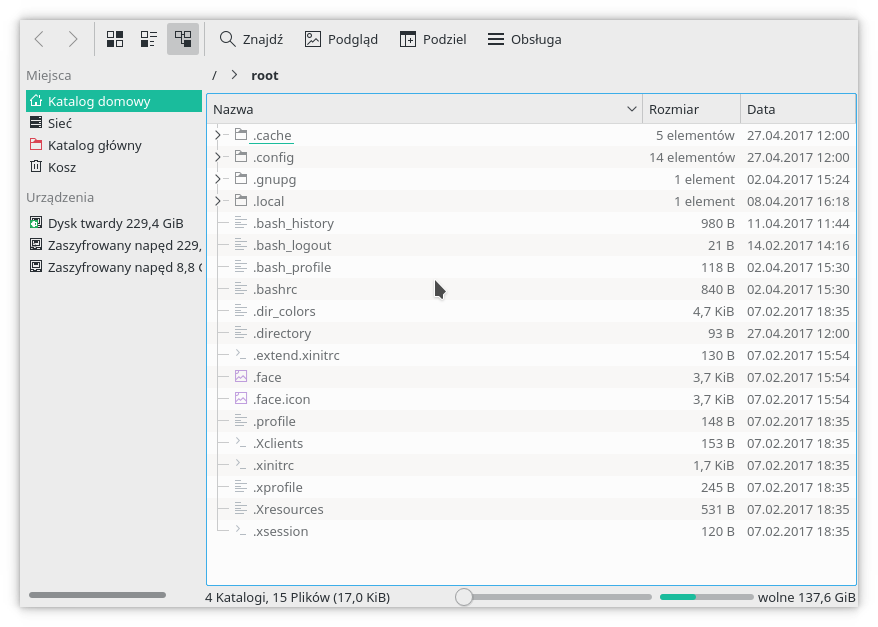Expand the .local folder
878x627 pixels.
click(218, 201)
